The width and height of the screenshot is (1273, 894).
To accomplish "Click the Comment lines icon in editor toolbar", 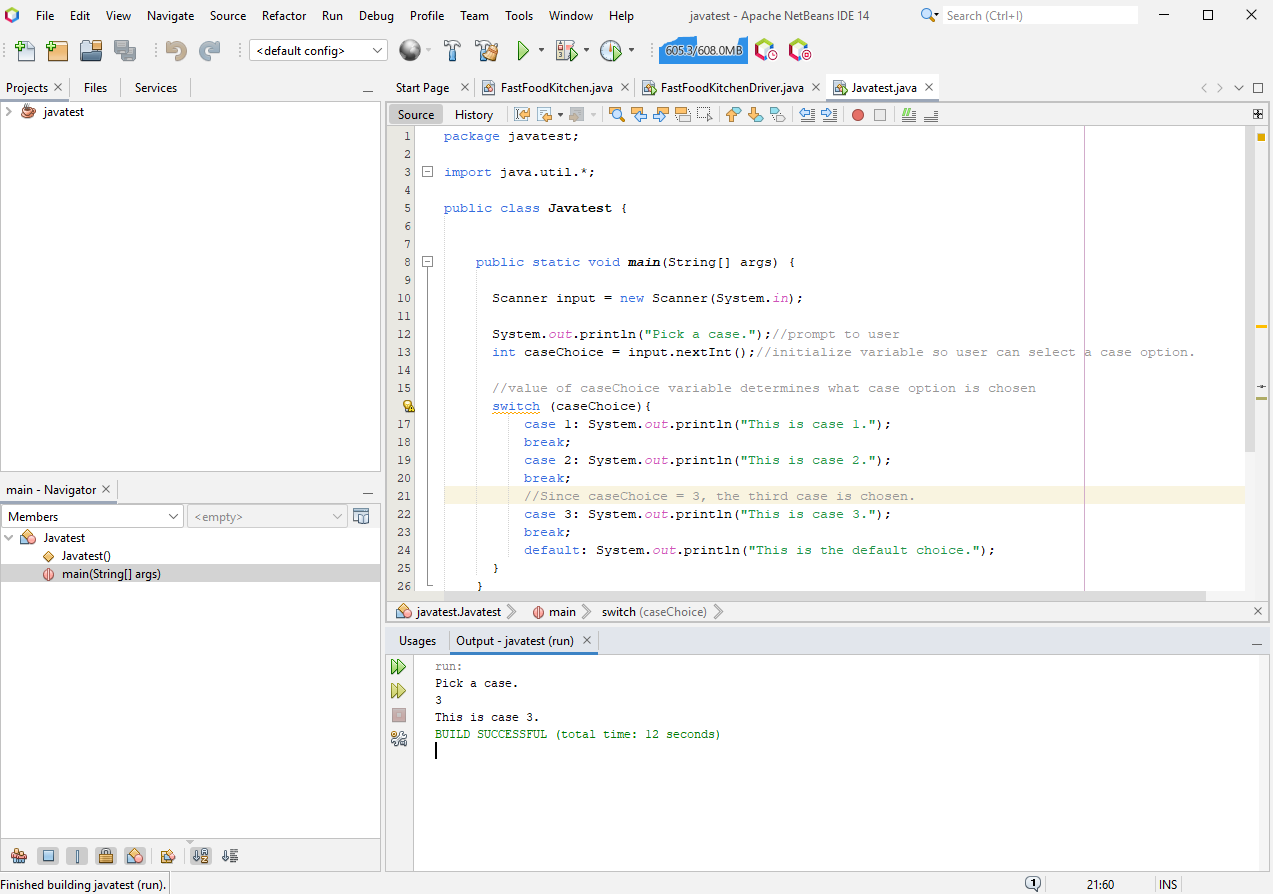I will [909, 115].
